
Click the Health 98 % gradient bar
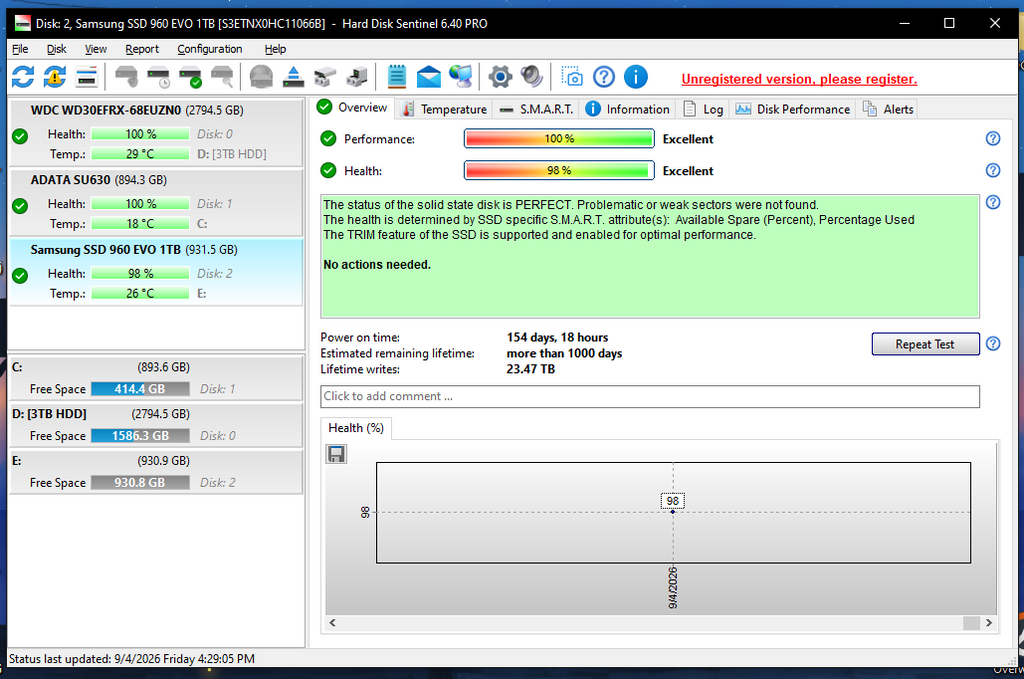(559, 170)
